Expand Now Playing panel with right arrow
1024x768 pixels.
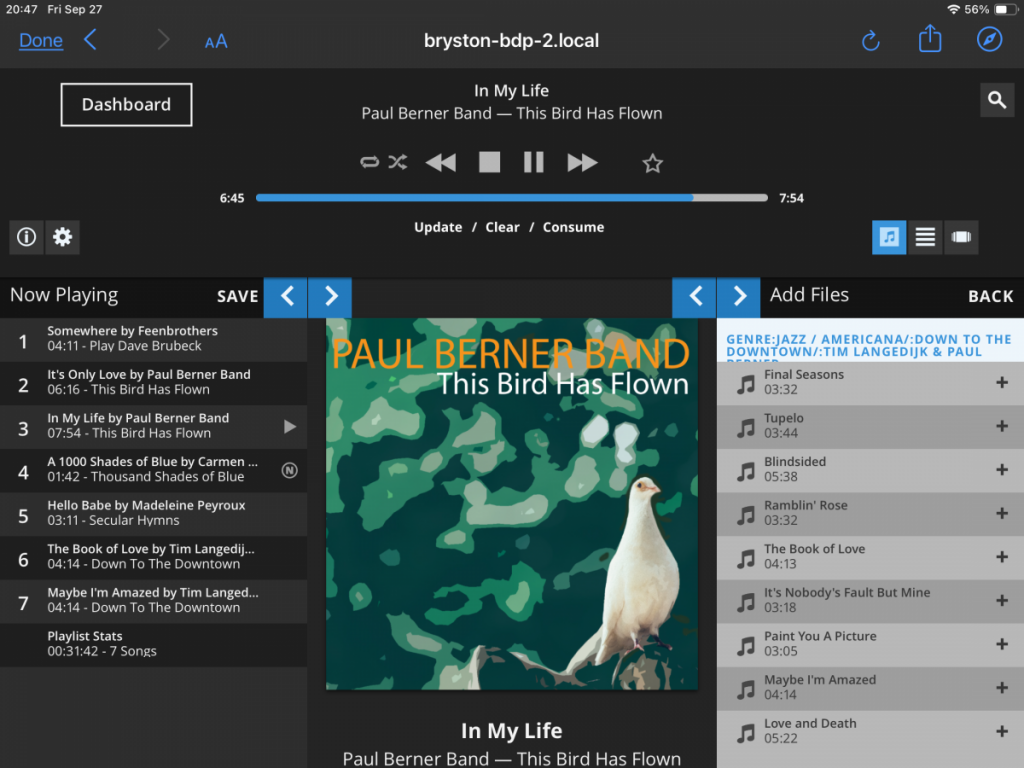point(330,297)
